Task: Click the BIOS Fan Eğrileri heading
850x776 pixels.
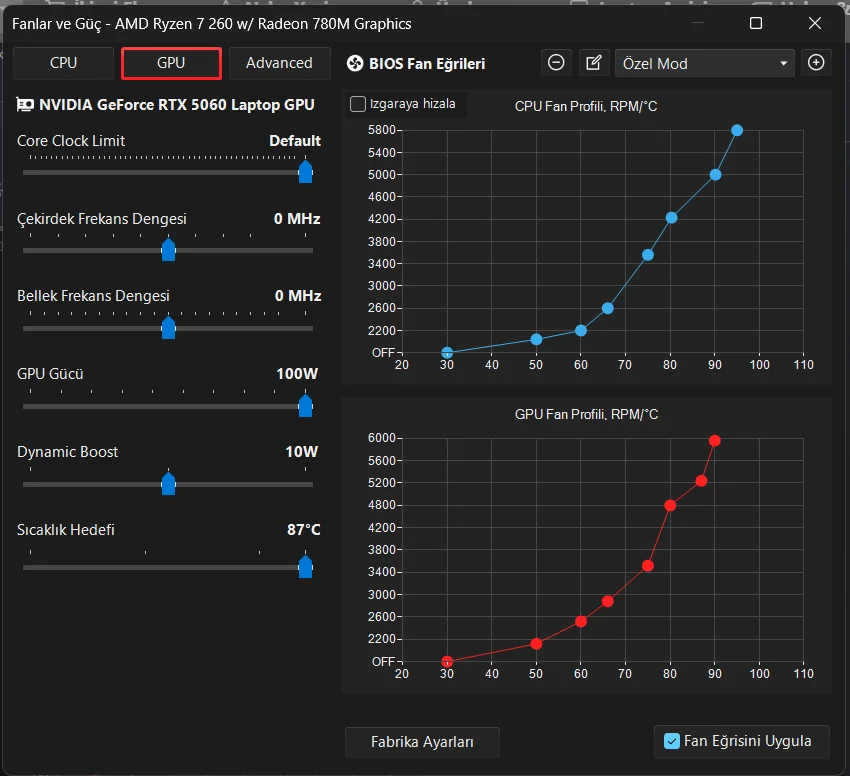Action: [427, 63]
